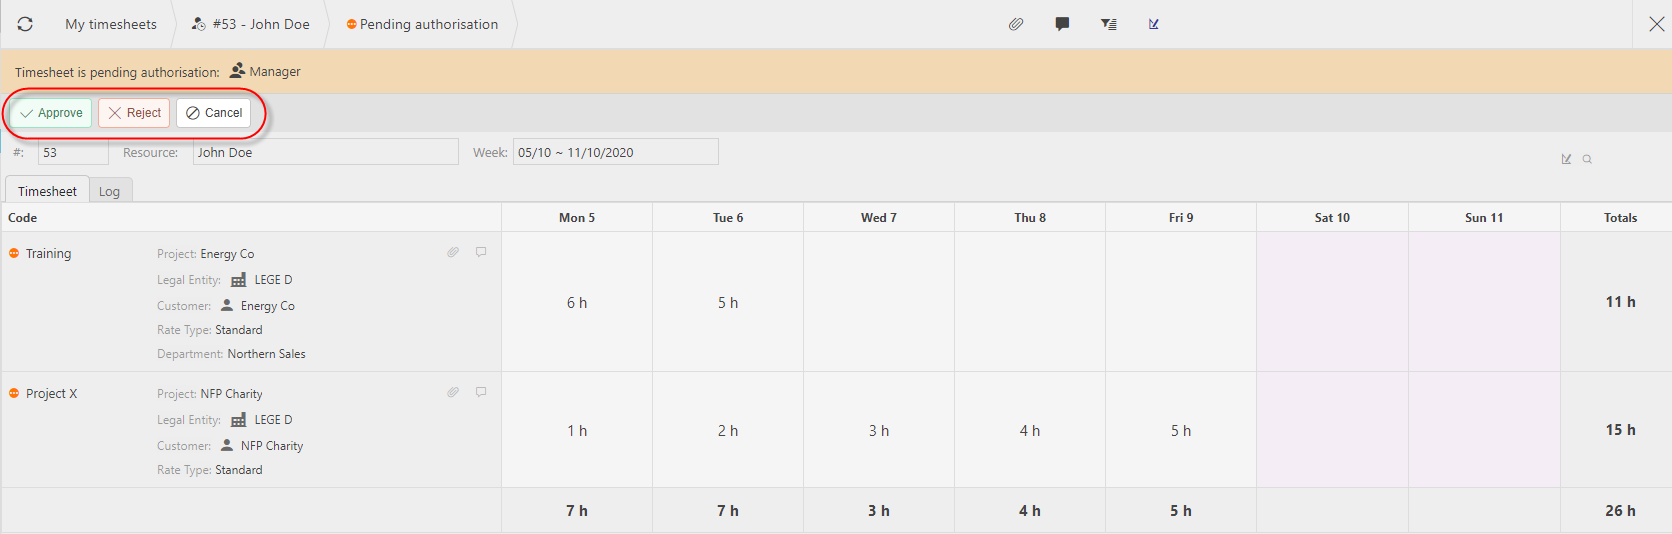Switch to the Log tab

[110, 191]
